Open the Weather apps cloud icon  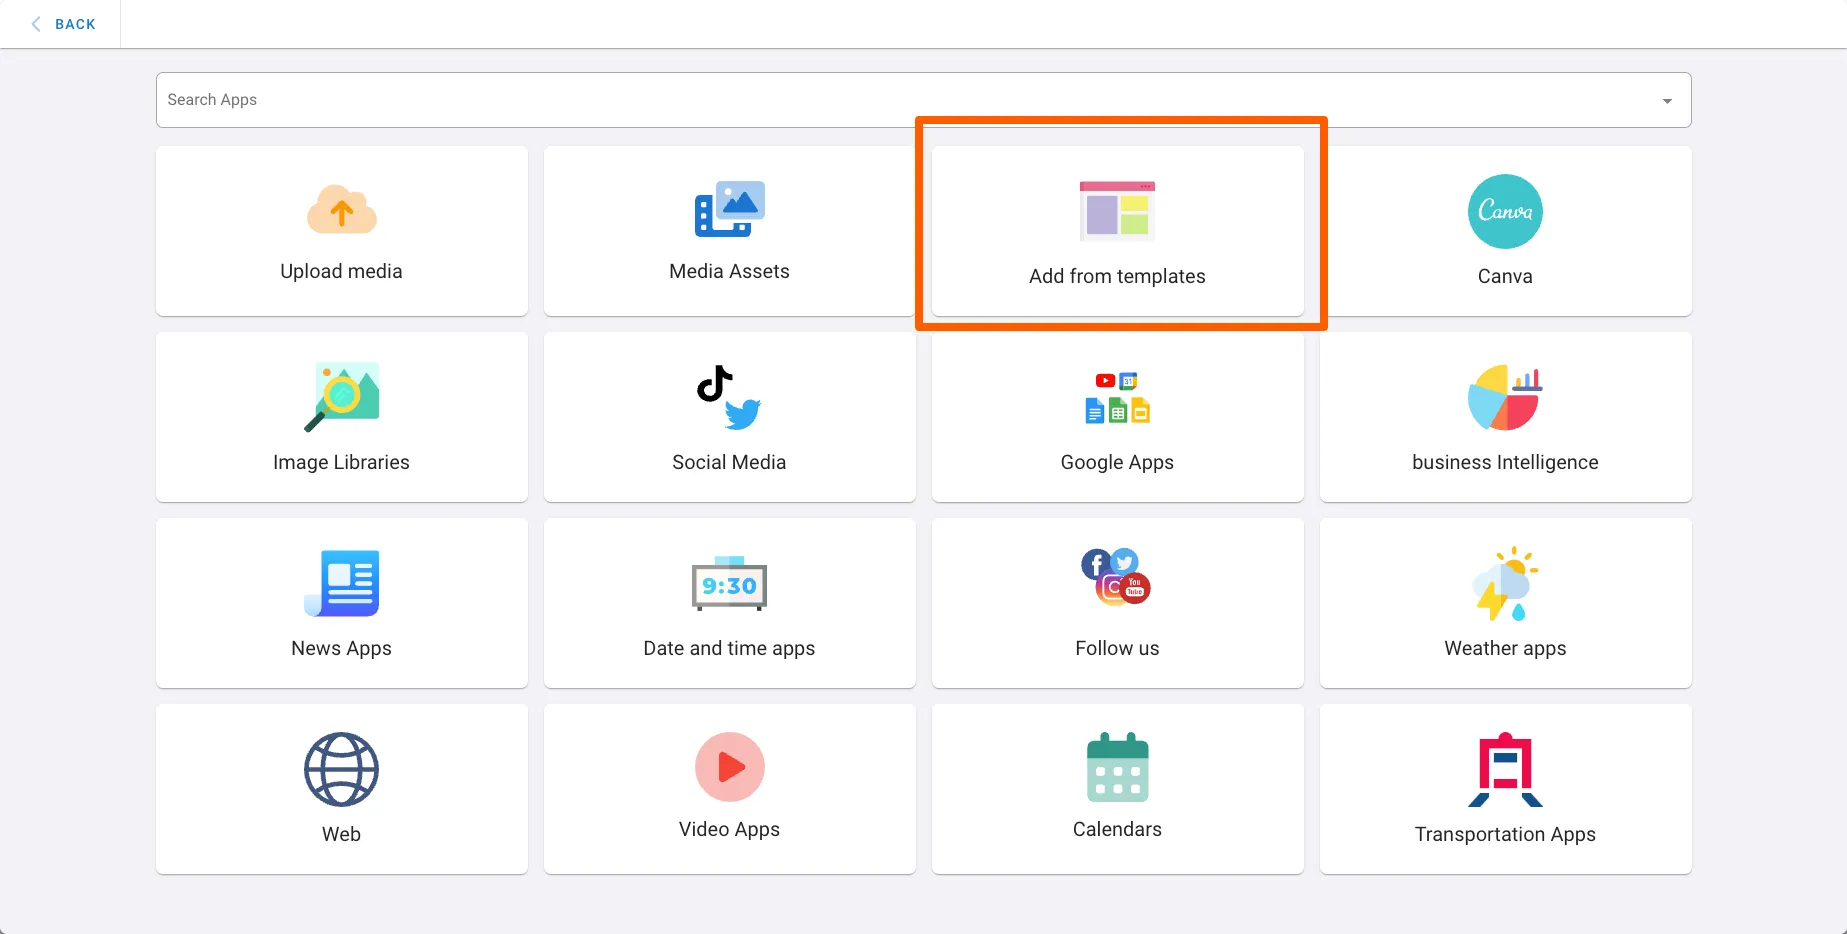(x=1505, y=583)
